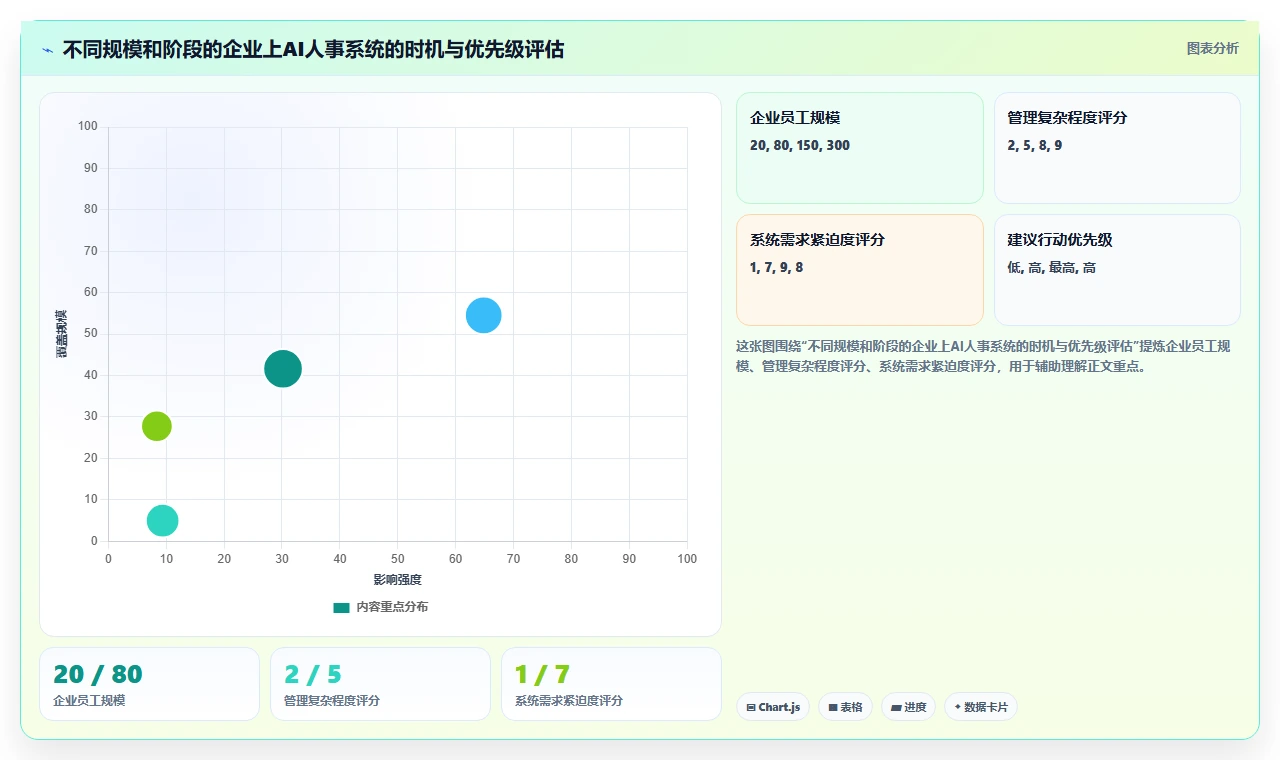Click the 1 / 7 stat card

[611, 684]
